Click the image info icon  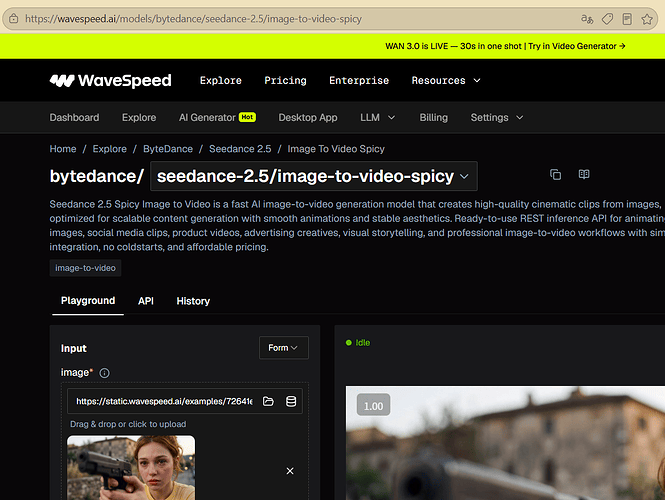point(104,373)
